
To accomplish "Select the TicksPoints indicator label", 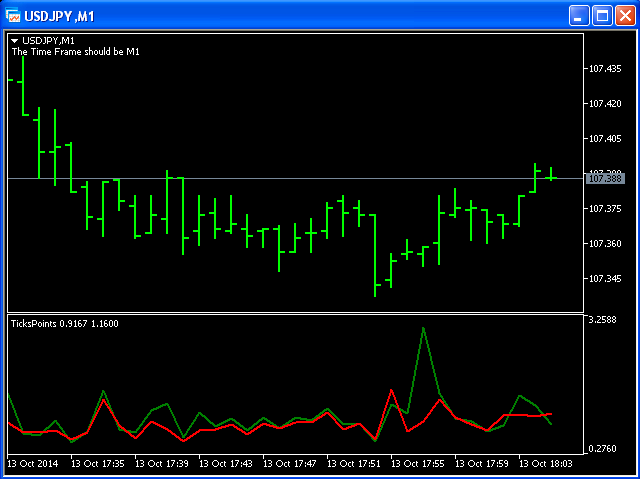I will (64, 324).
